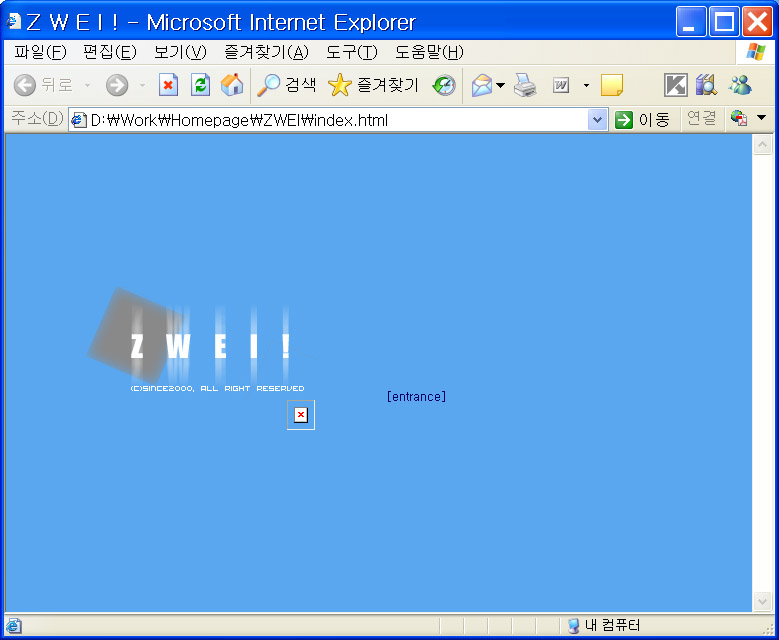Close the Internet Explorer window

pos(757,21)
